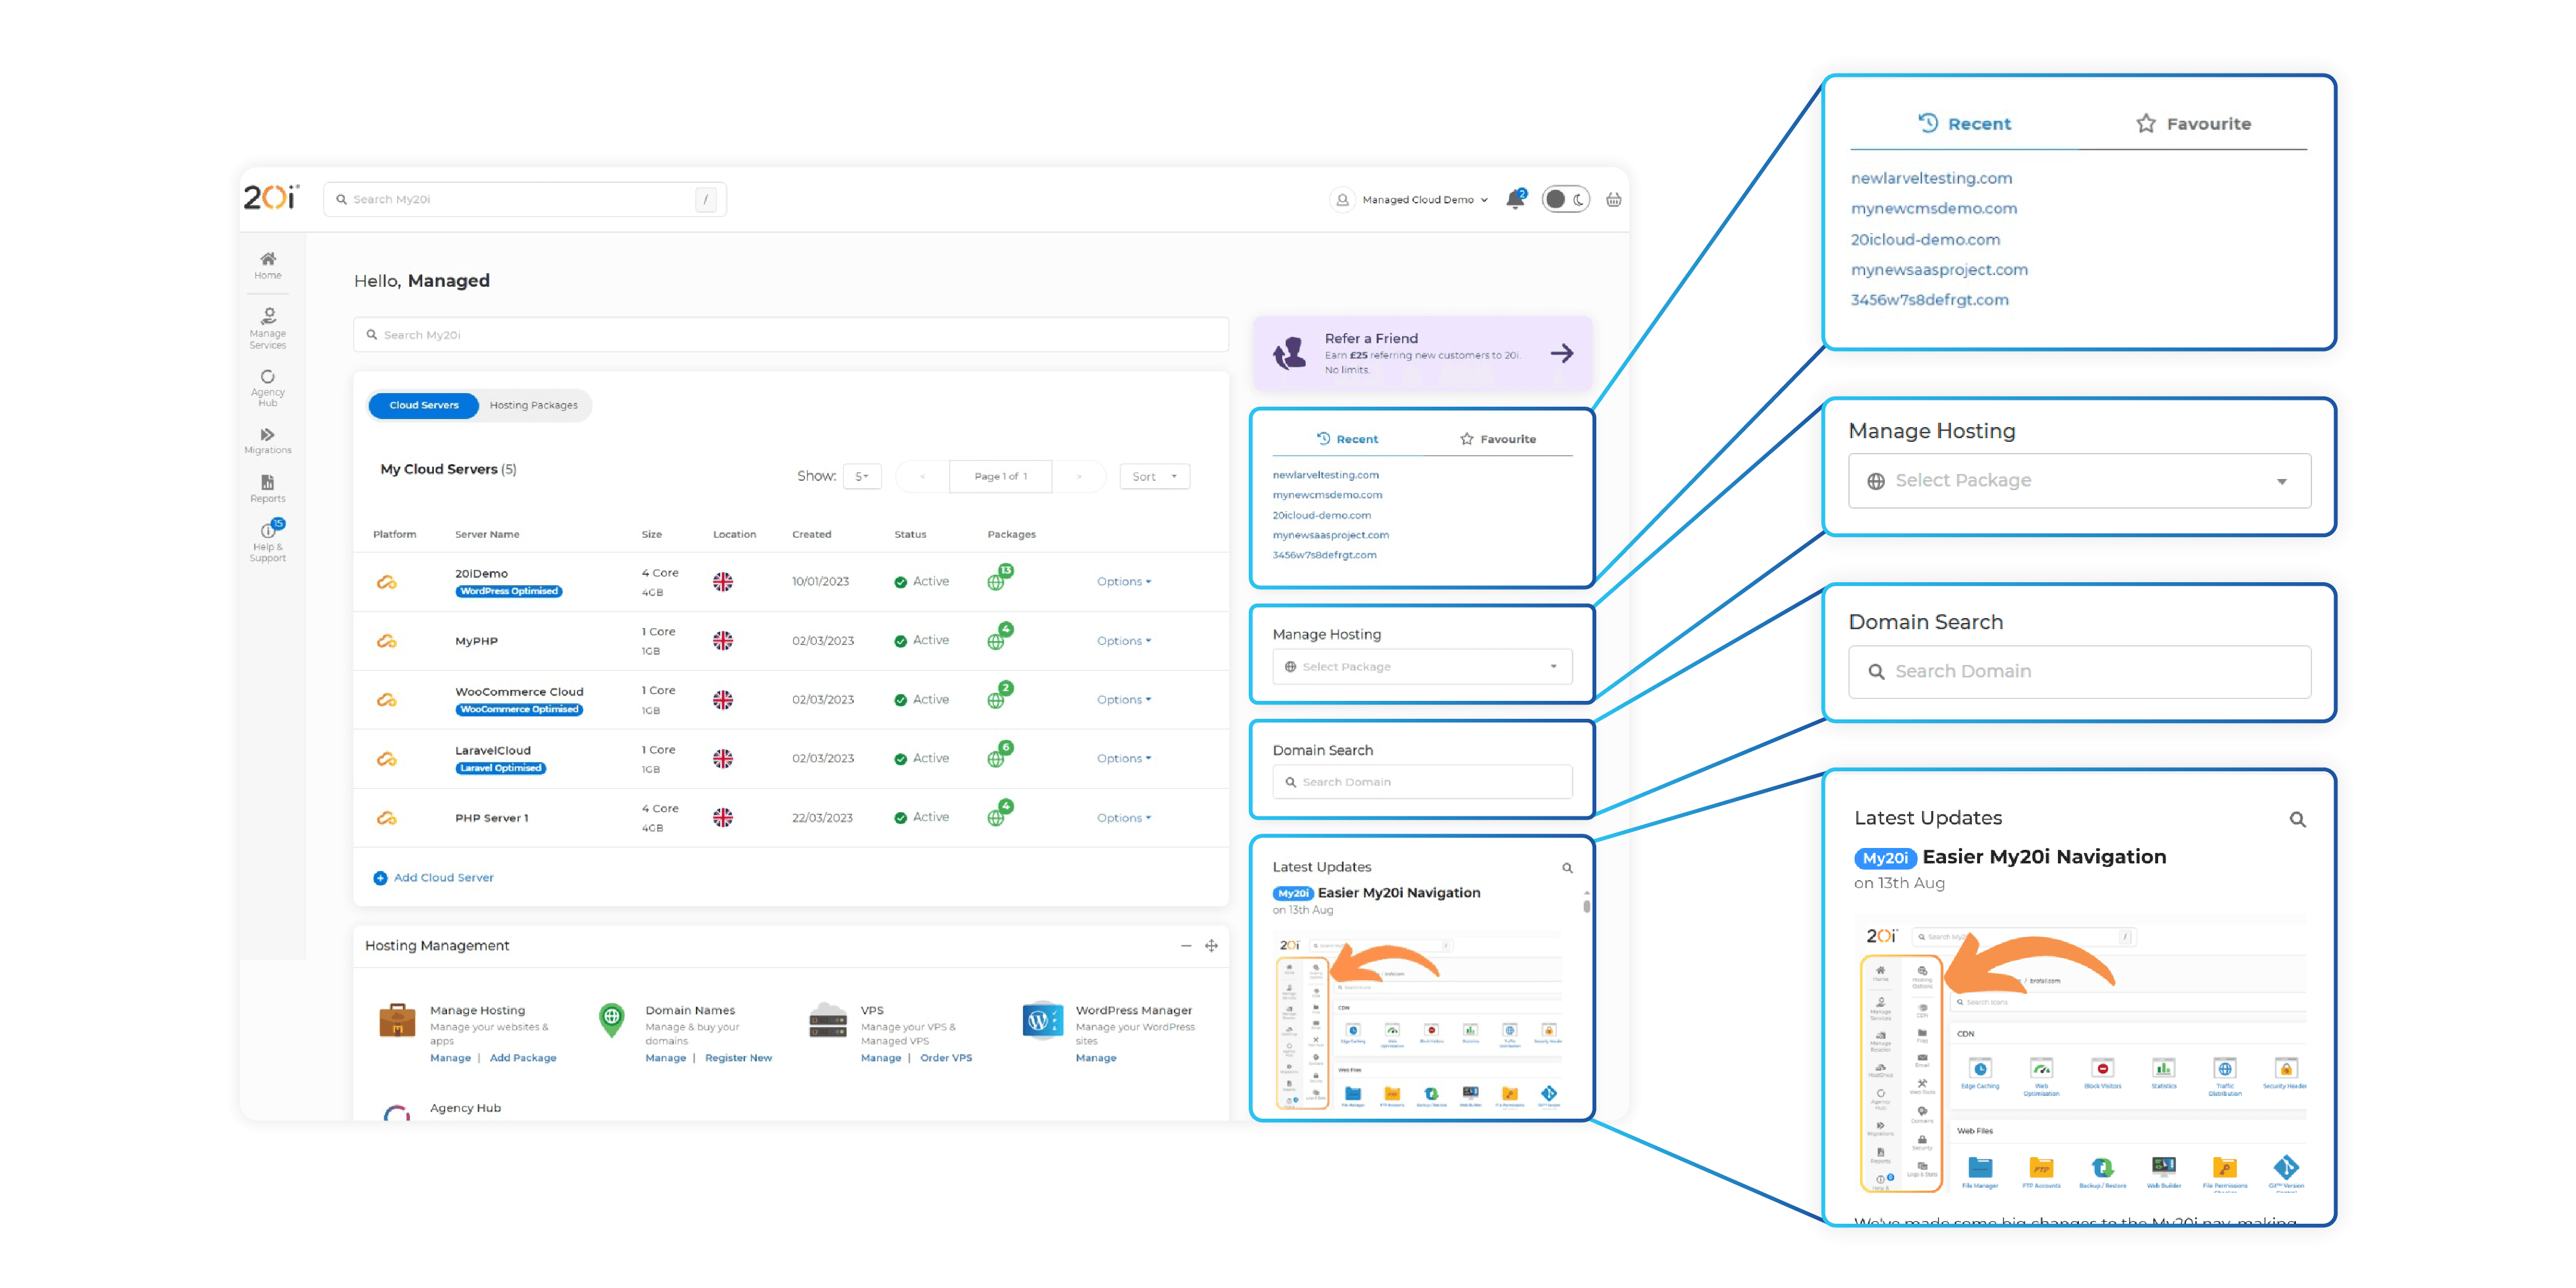2576x1288 pixels.
Task: Collapse the Hosting Management panel
Action: pyautogui.click(x=1185, y=946)
